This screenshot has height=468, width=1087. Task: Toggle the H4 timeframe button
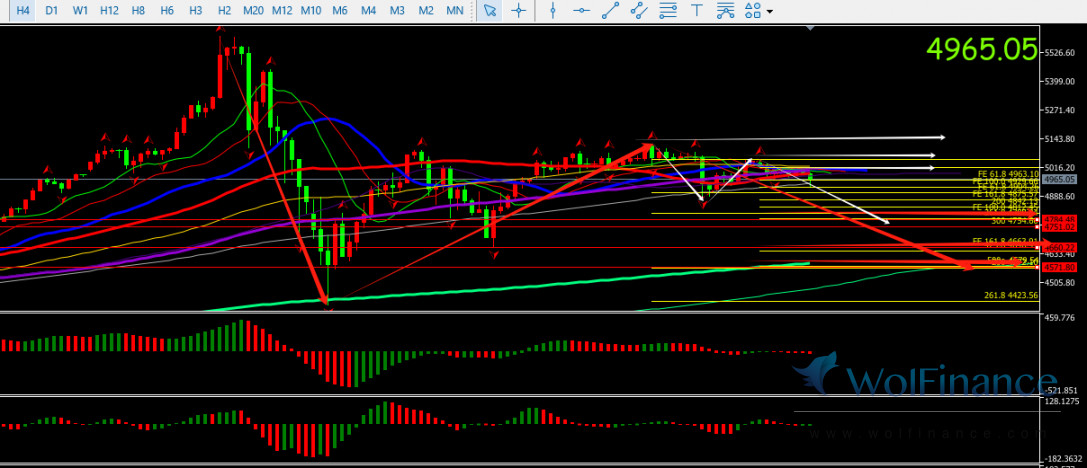click(x=22, y=10)
